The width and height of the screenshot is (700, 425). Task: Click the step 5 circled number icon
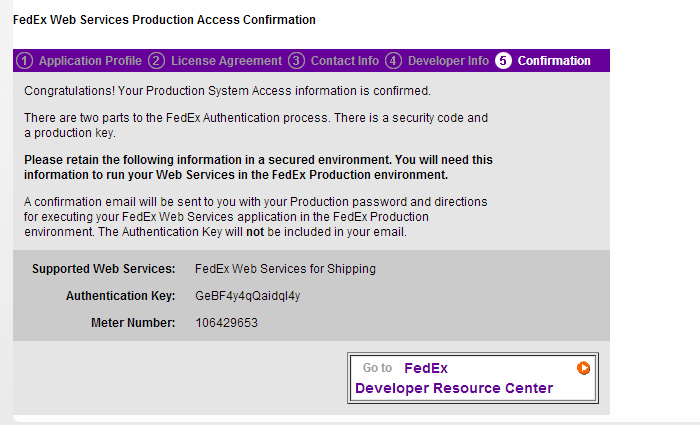503,61
